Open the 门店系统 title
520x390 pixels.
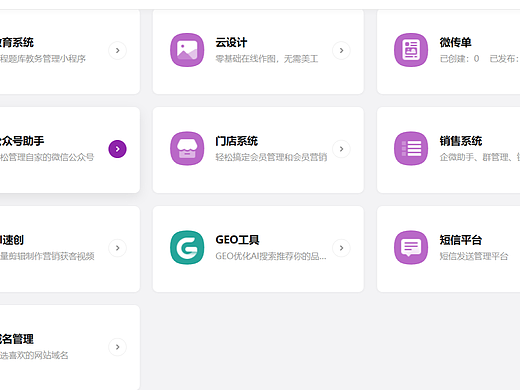pyautogui.click(x=236, y=141)
